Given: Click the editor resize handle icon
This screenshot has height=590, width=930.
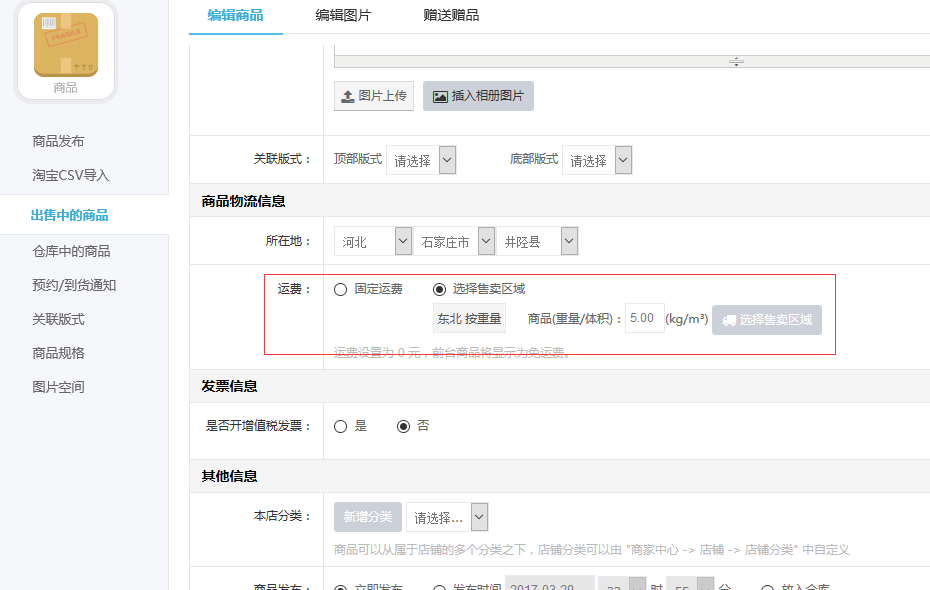Looking at the screenshot, I should pyautogui.click(x=736, y=62).
